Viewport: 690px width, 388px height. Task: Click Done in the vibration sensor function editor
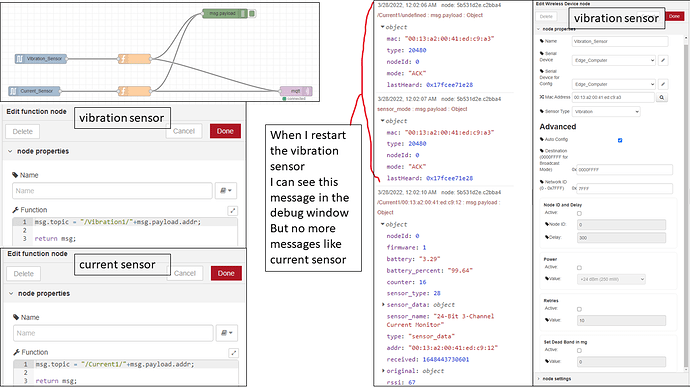(x=225, y=131)
